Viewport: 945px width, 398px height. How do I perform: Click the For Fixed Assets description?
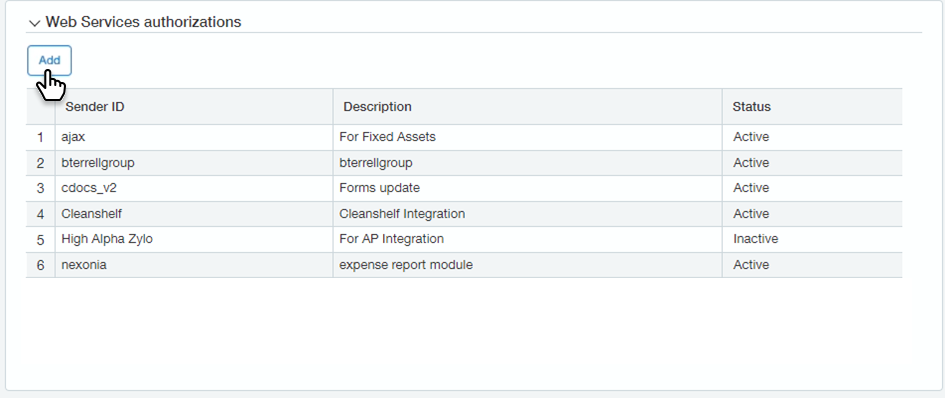click(388, 137)
